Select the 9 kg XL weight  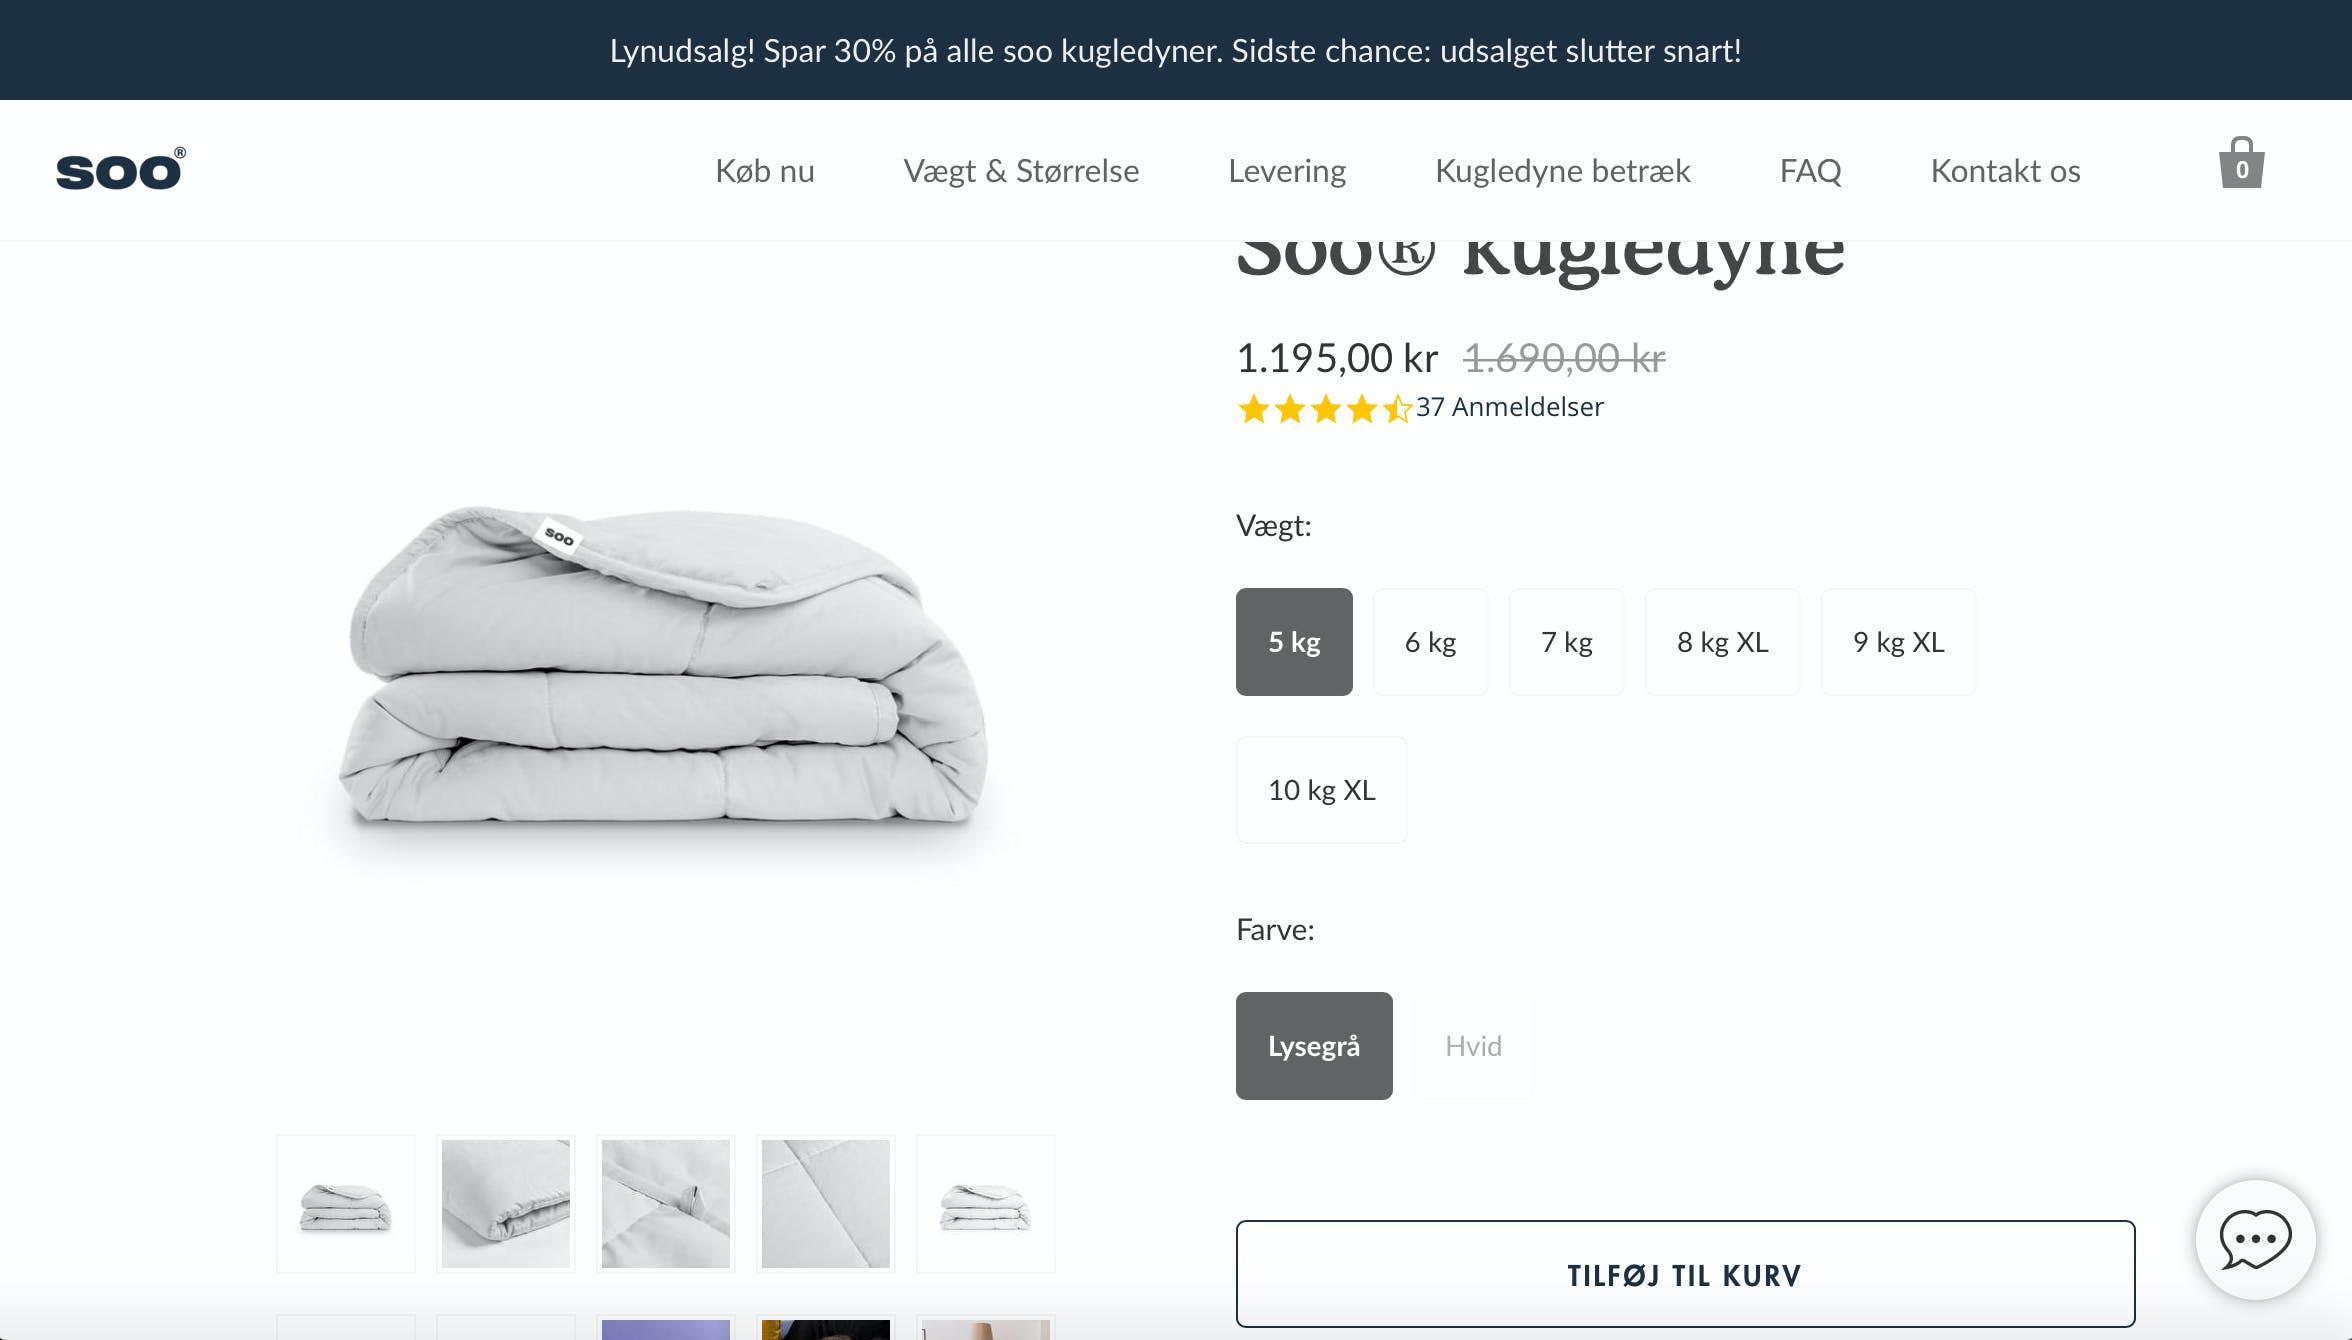[x=1898, y=642]
